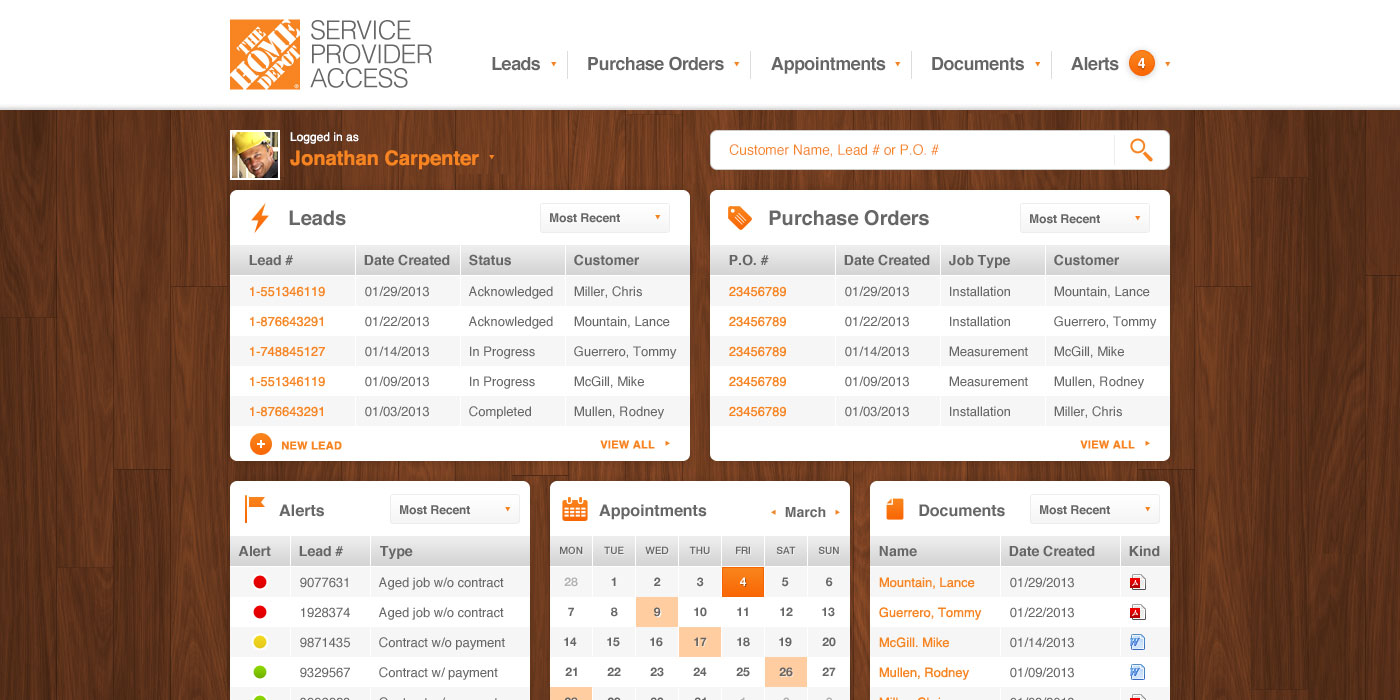Click the Documents panel file icon
Viewport: 1400px width, 700px height.
coord(894,510)
